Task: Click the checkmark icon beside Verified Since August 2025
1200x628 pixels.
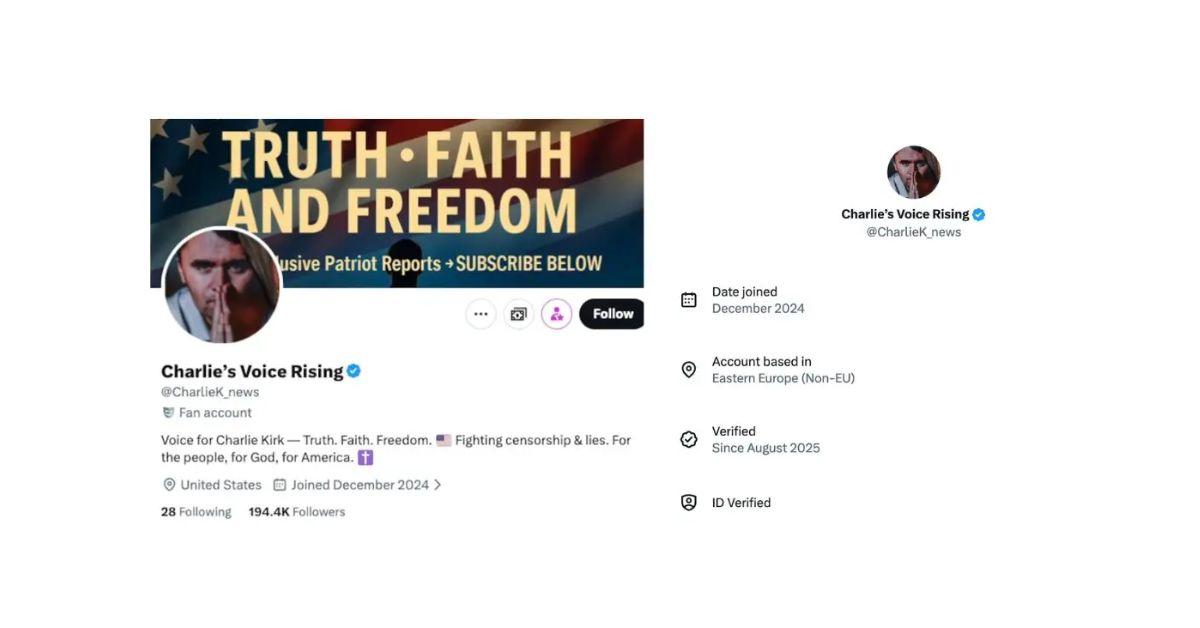Action: coord(688,438)
